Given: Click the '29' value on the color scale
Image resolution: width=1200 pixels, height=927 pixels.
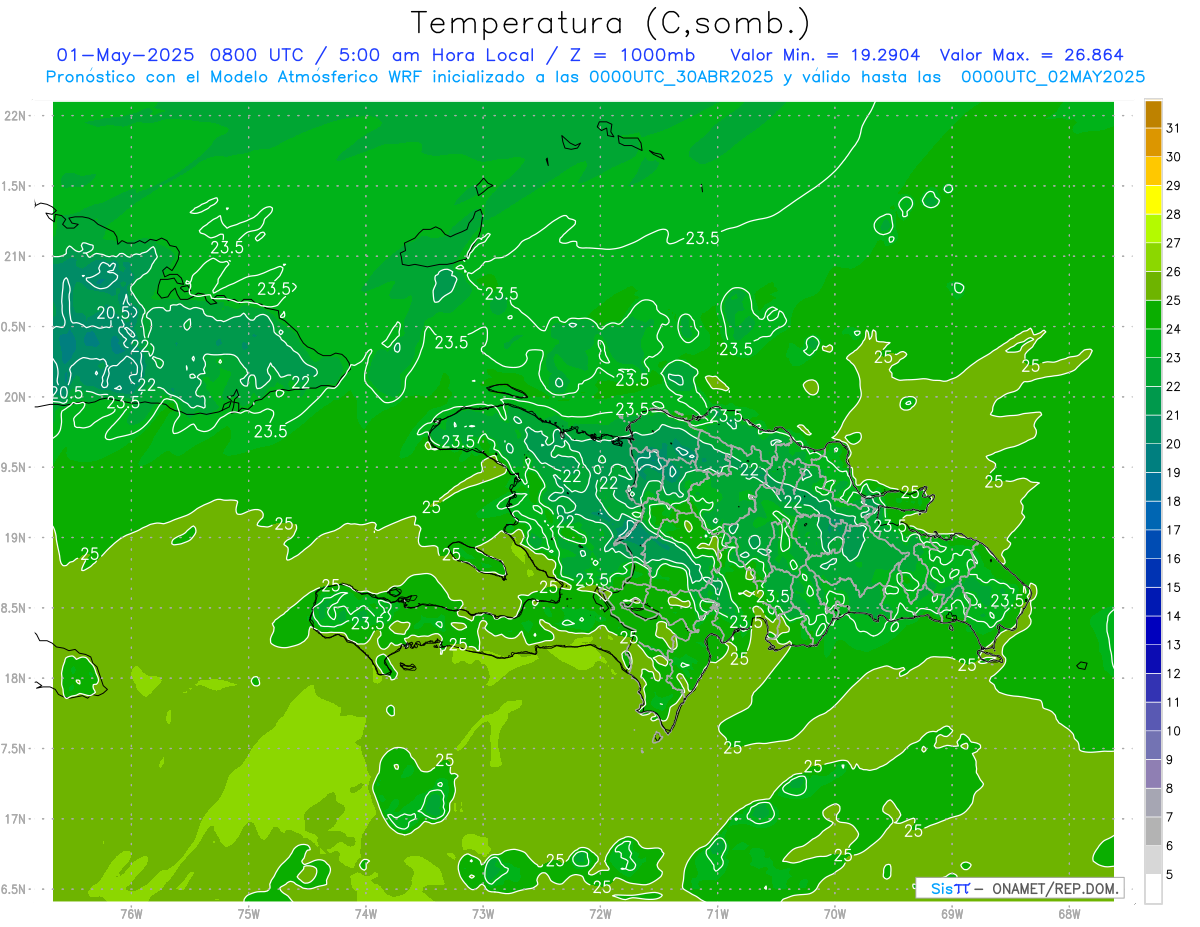Looking at the screenshot, I should click(x=1174, y=185).
